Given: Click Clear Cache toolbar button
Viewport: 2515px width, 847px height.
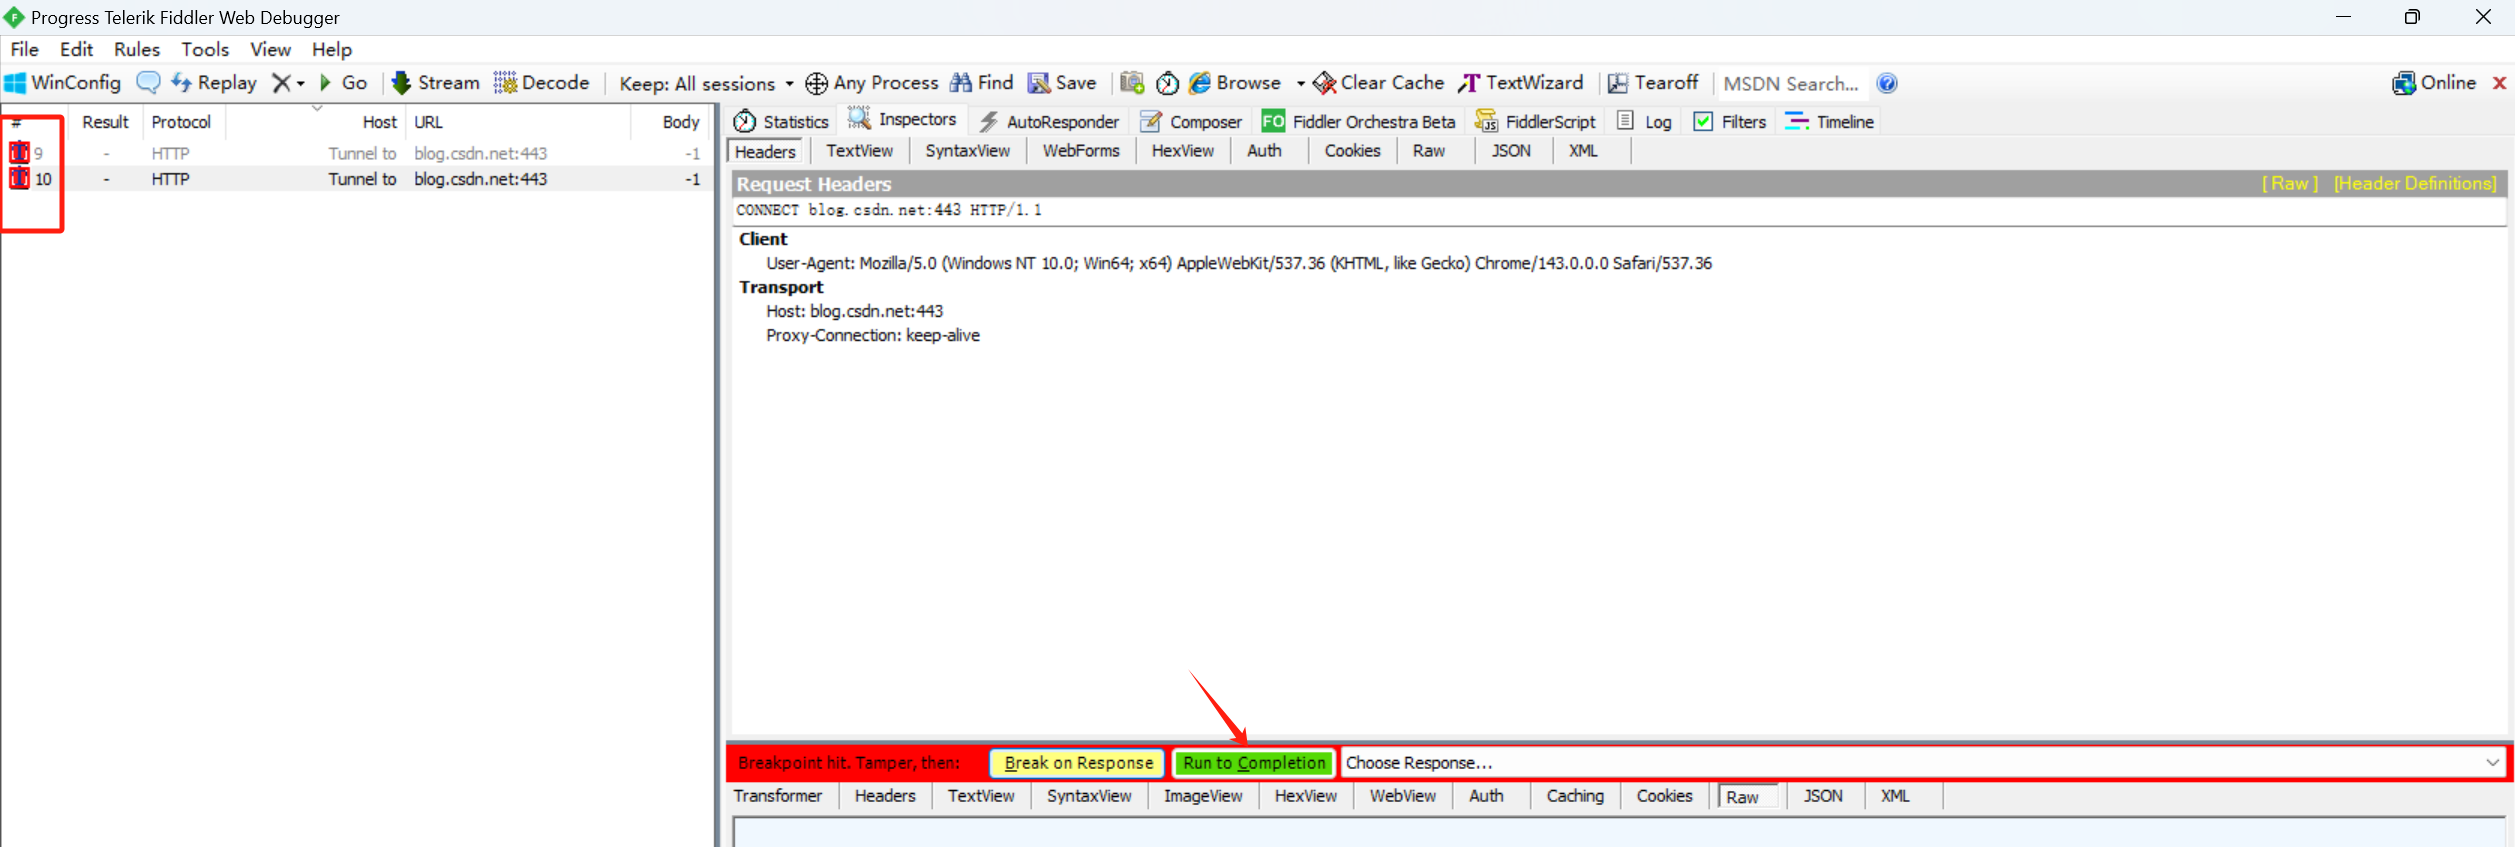Looking at the screenshot, I should coord(1379,83).
